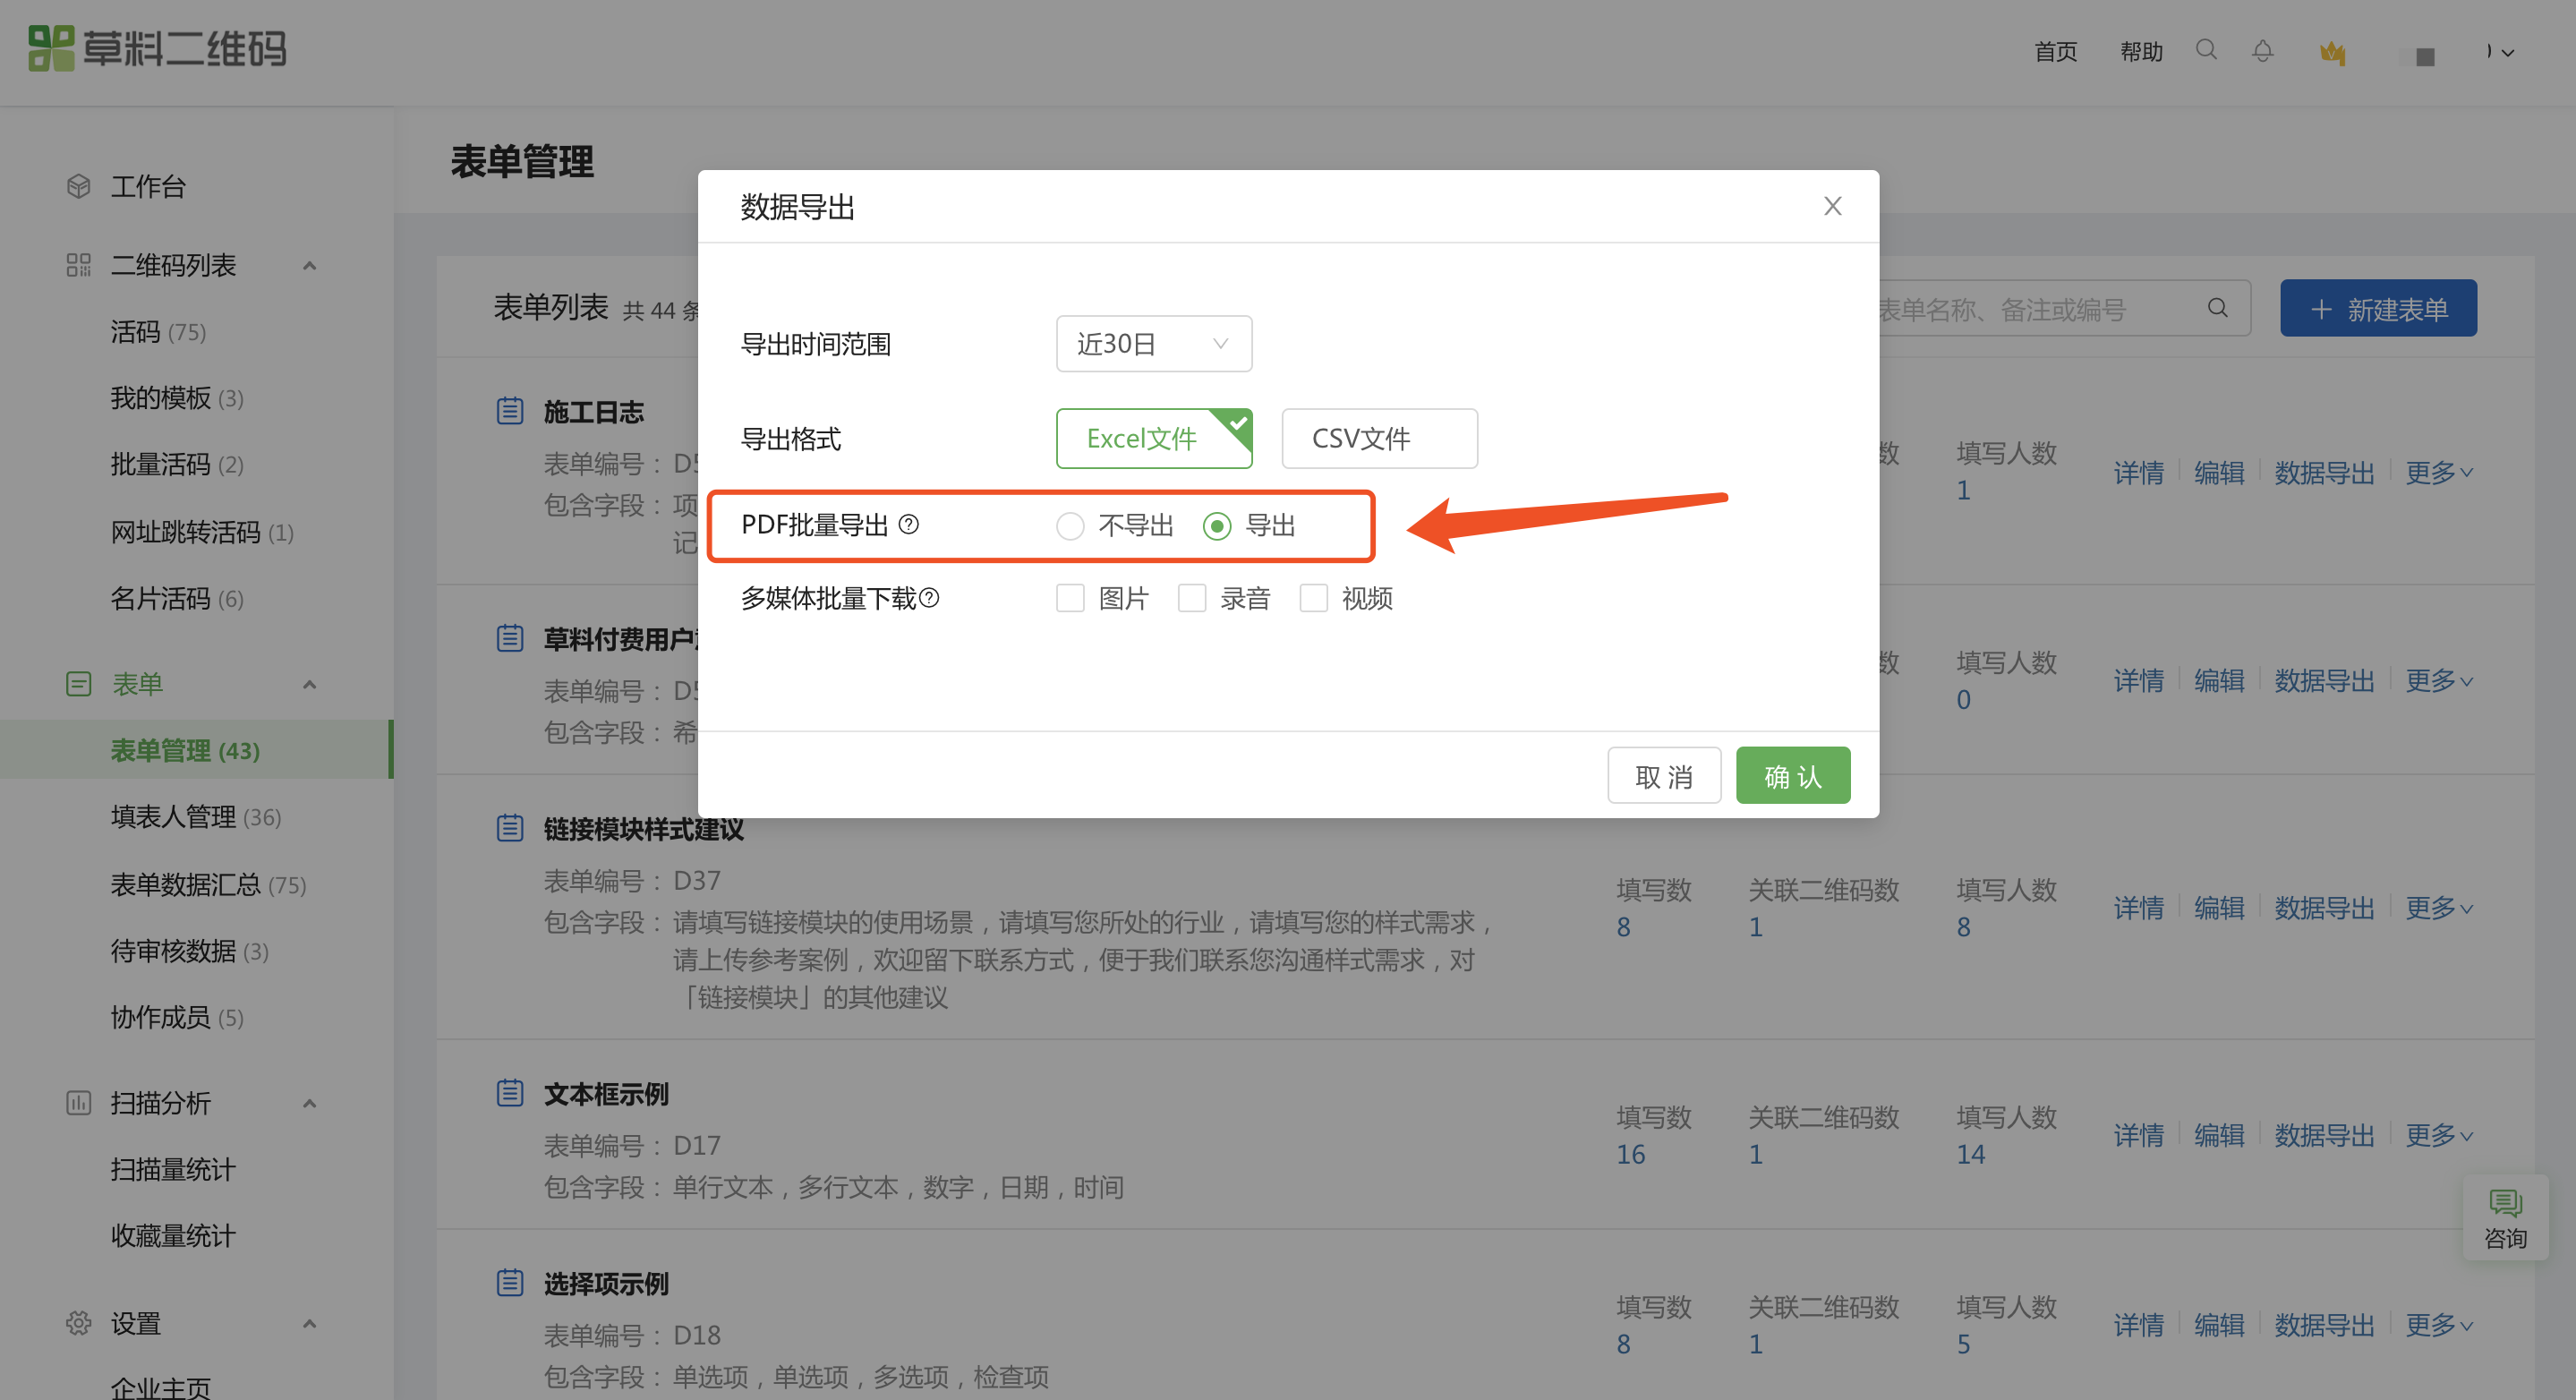The image size is (2576, 1400).
Task: Click the 施工日志 form icon
Action: click(510, 411)
